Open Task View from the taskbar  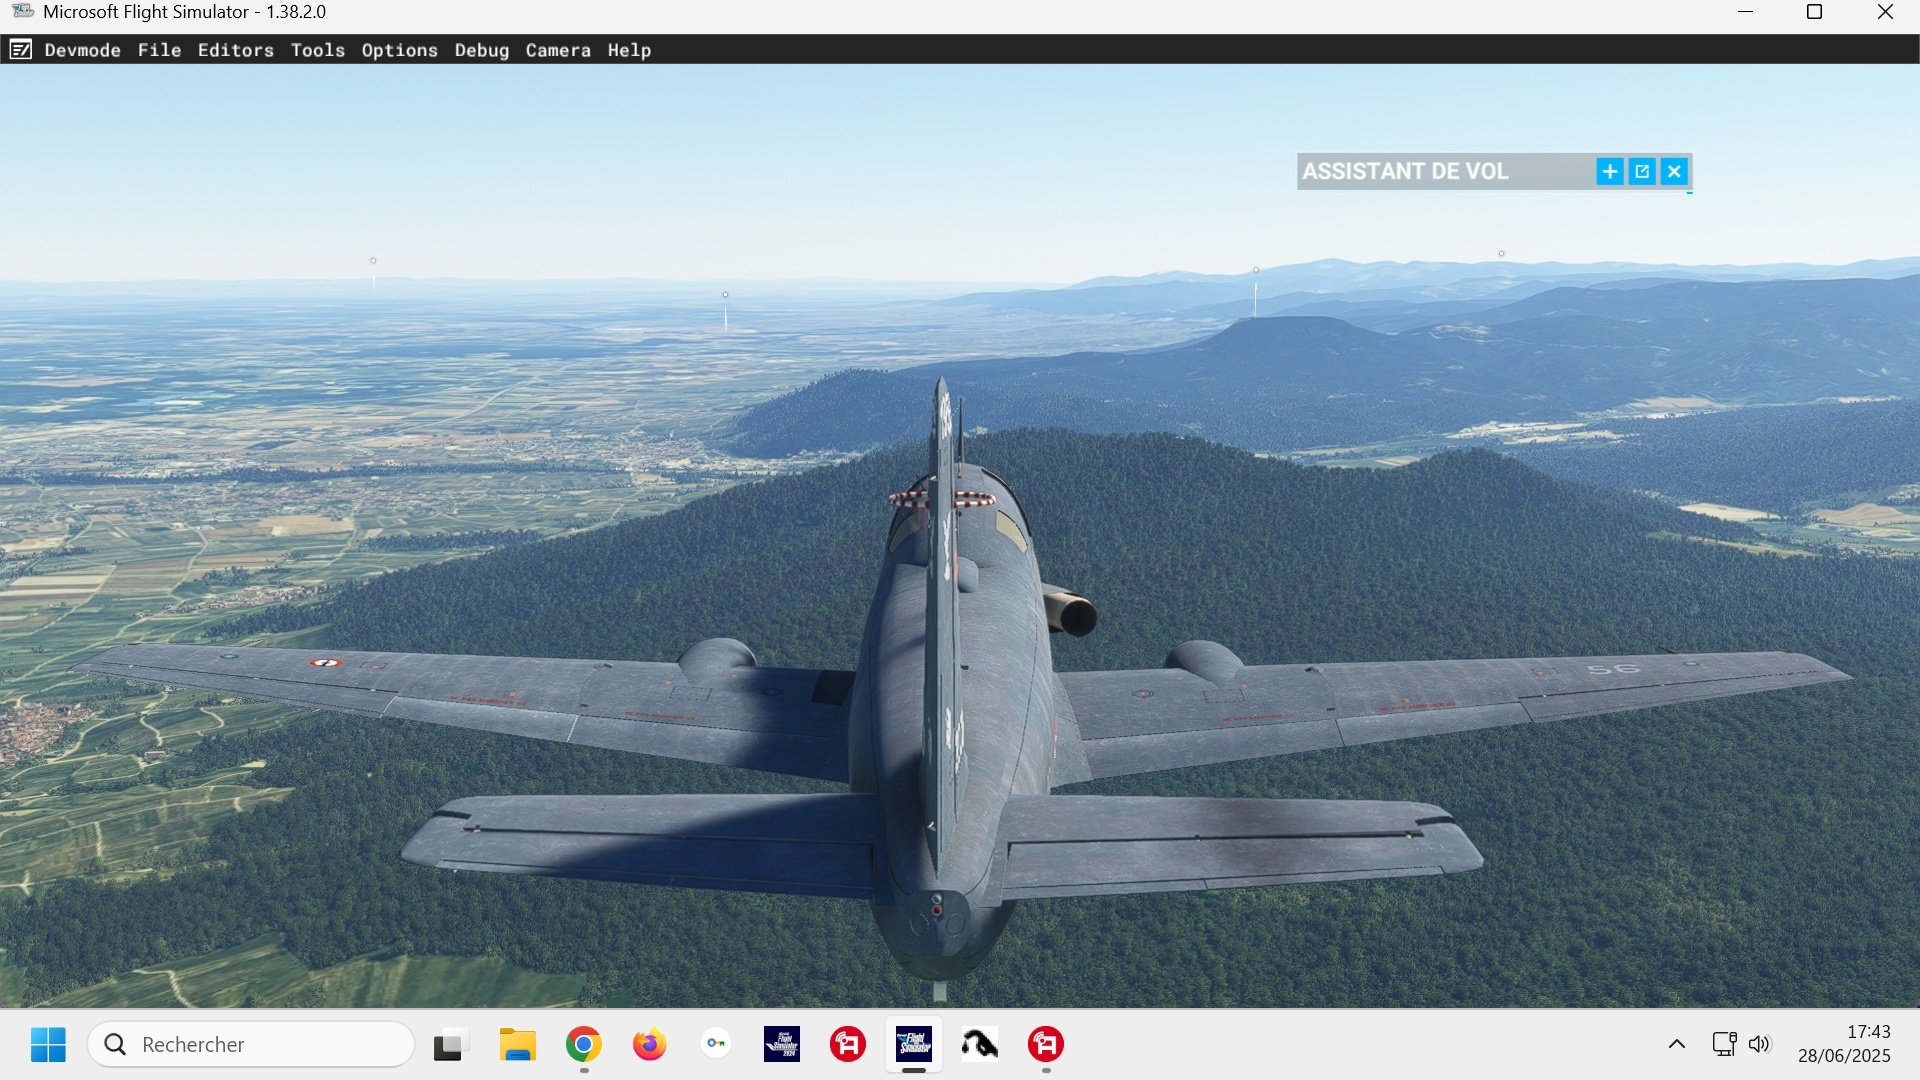click(x=451, y=1045)
